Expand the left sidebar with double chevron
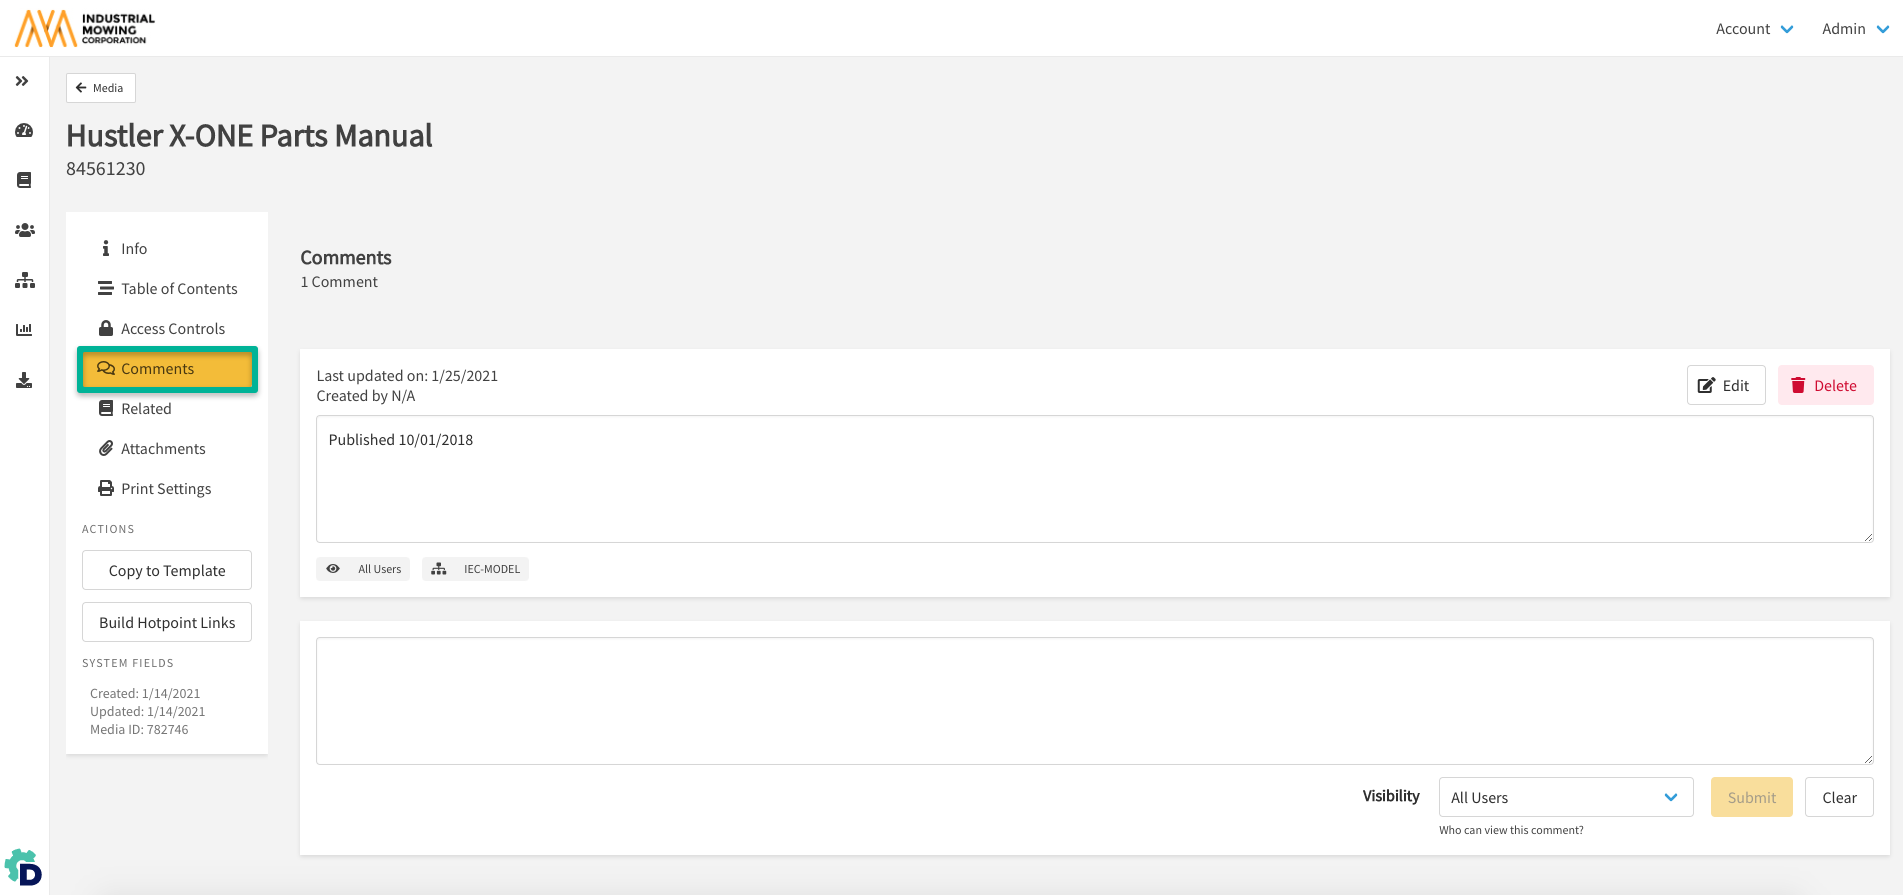This screenshot has width=1903, height=895. [22, 81]
